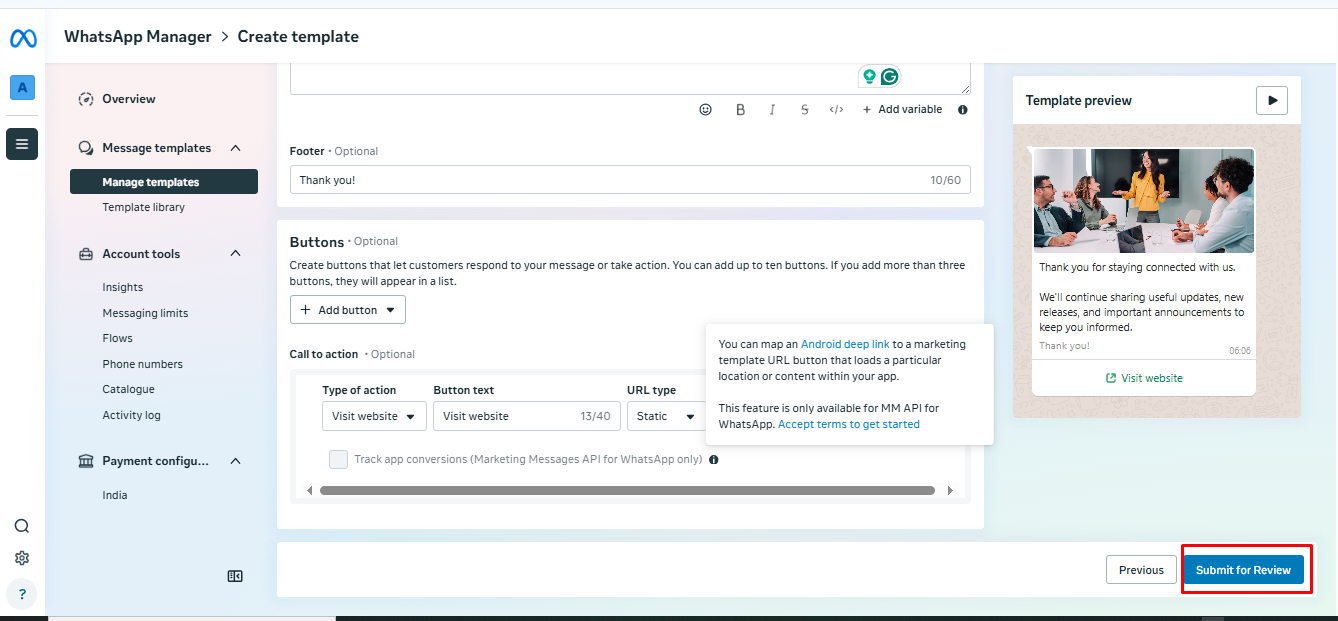1338x621 pixels.
Task: Click the Account tools briefcase icon
Action: (x=86, y=254)
